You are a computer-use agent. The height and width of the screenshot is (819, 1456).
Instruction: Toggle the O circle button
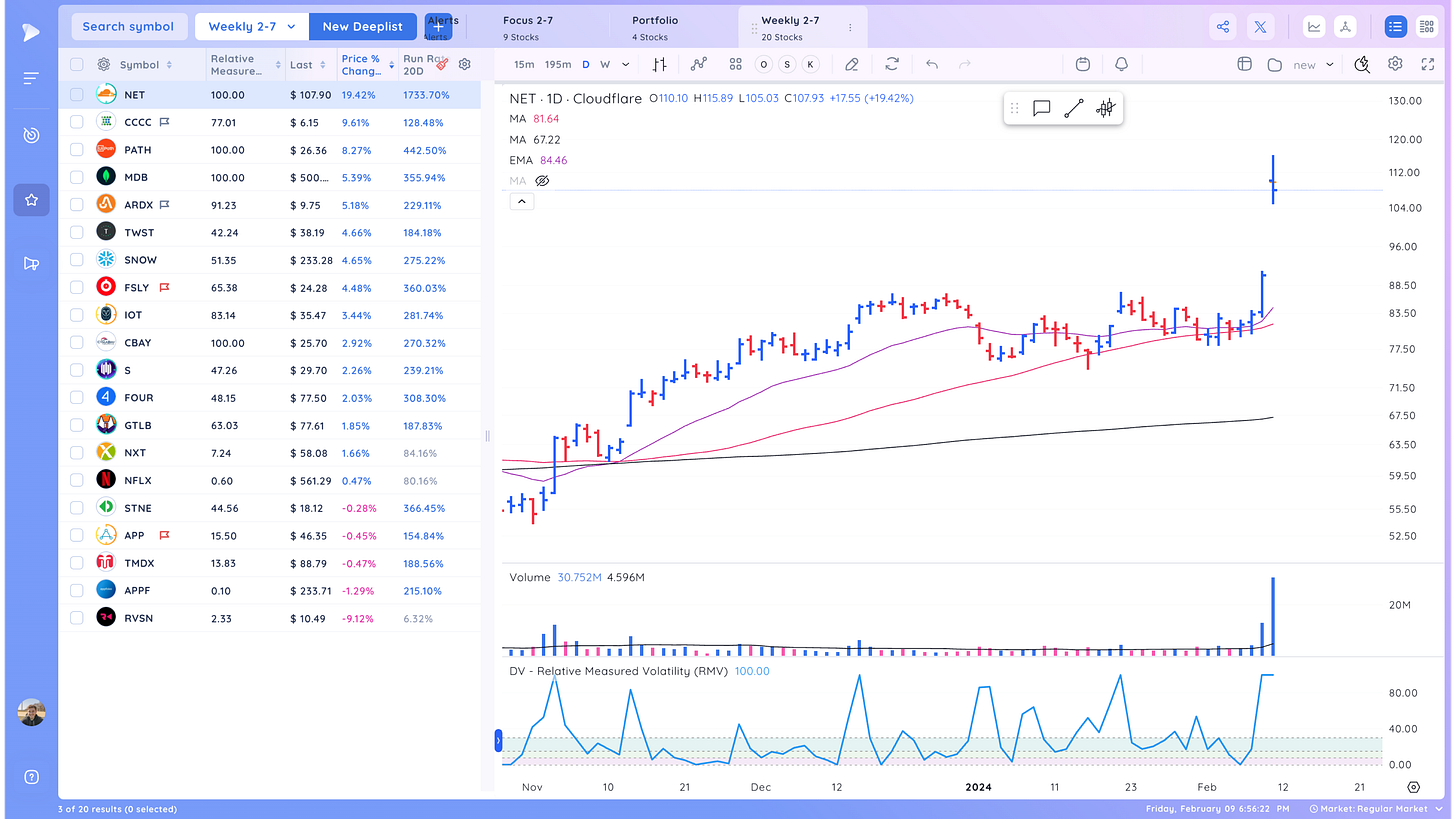tap(764, 64)
